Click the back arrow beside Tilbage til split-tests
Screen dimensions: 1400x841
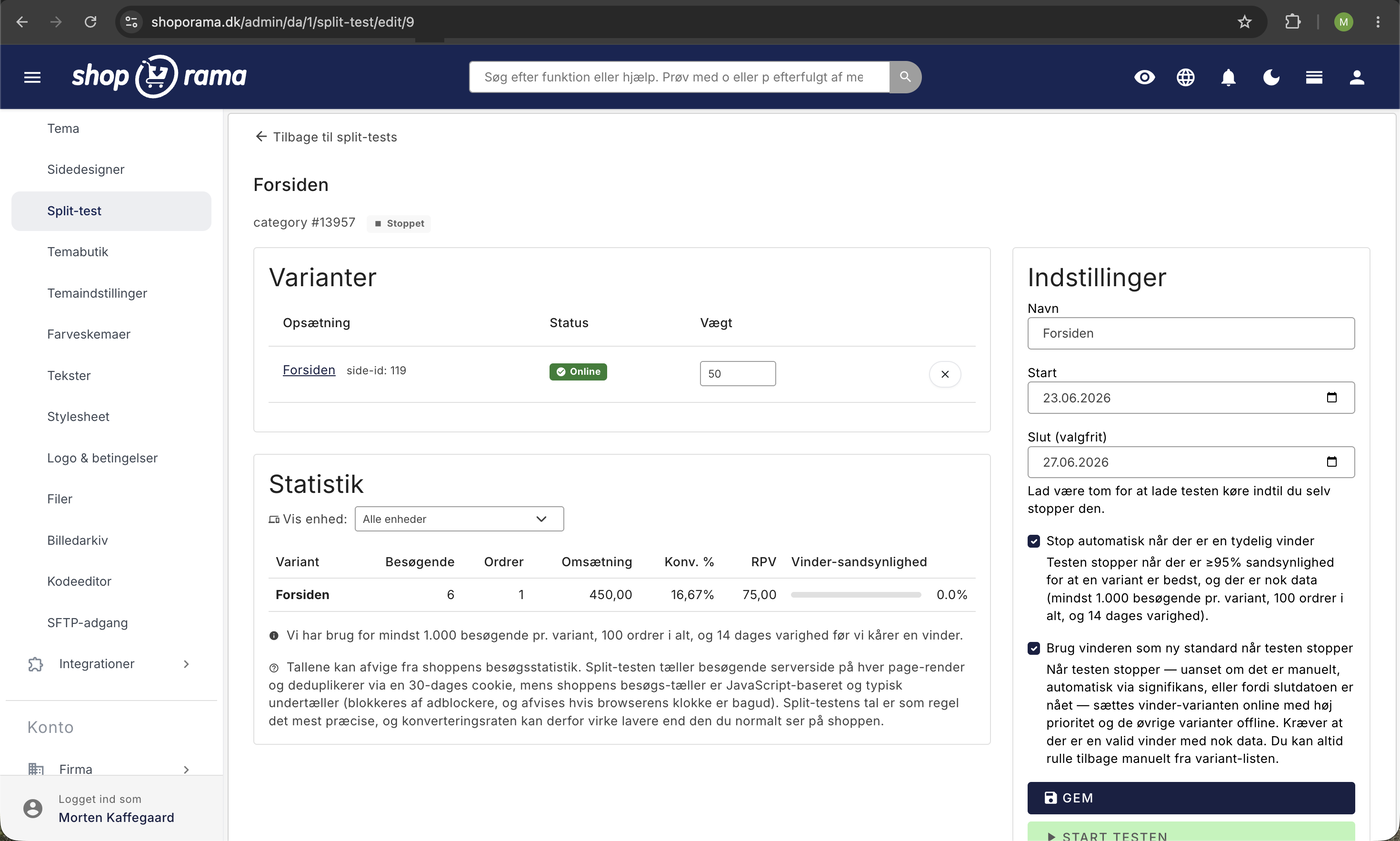pos(261,137)
